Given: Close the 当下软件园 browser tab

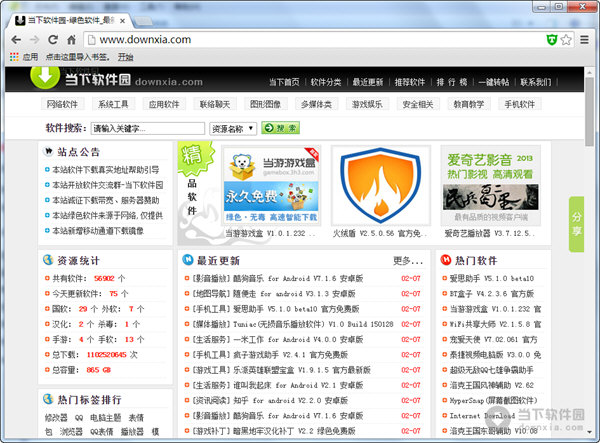Looking at the screenshot, I should pos(122,21).
